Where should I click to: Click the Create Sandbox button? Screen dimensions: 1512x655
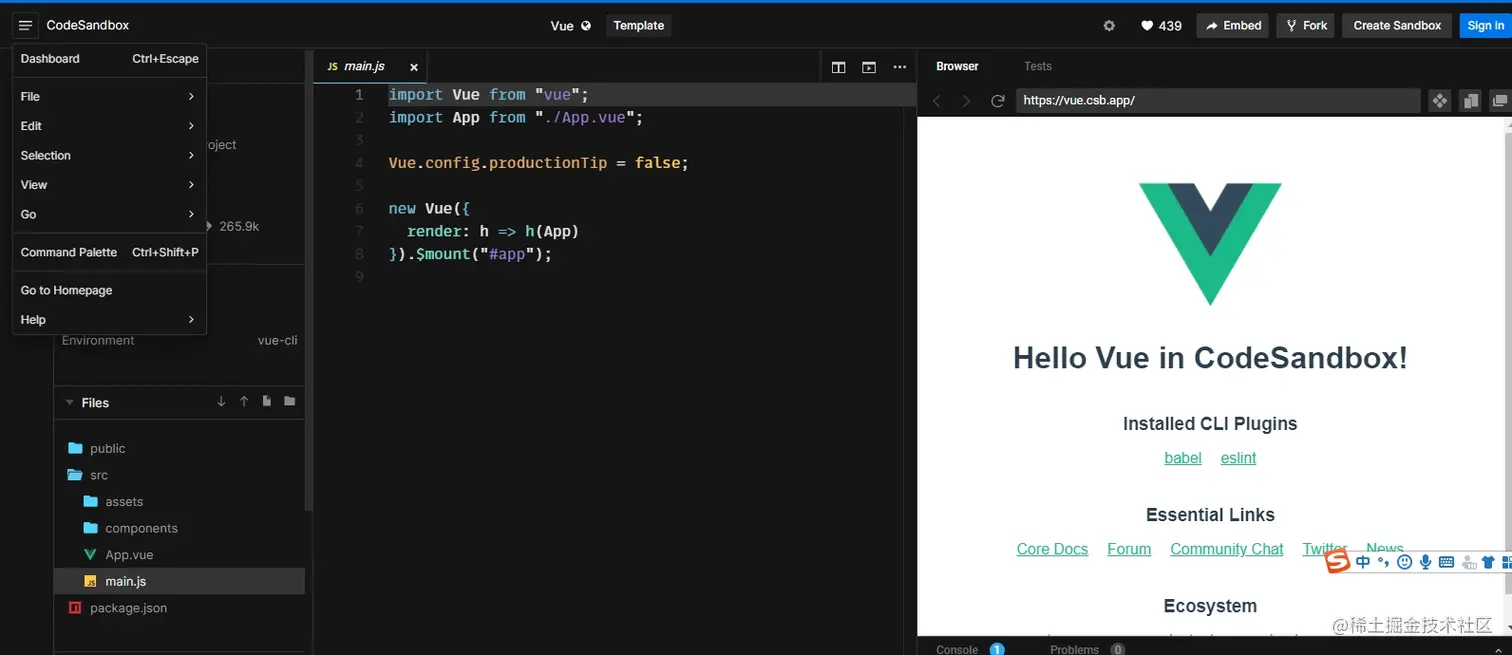coord(1397,26)
